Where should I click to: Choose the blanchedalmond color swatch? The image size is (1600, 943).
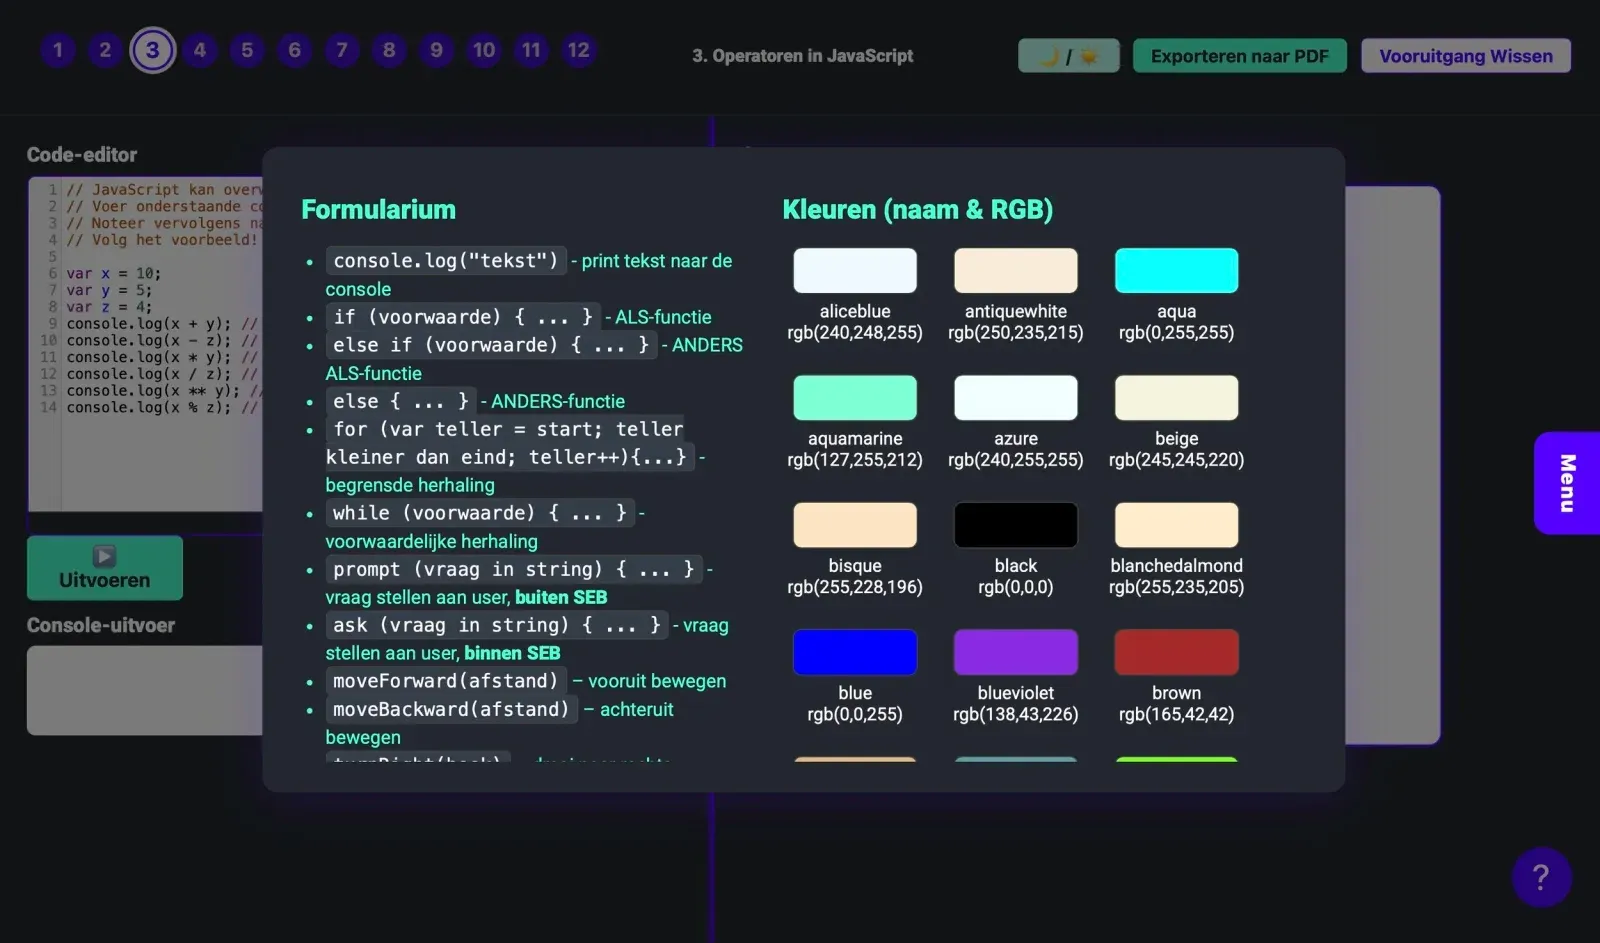tap(1177, 525)
